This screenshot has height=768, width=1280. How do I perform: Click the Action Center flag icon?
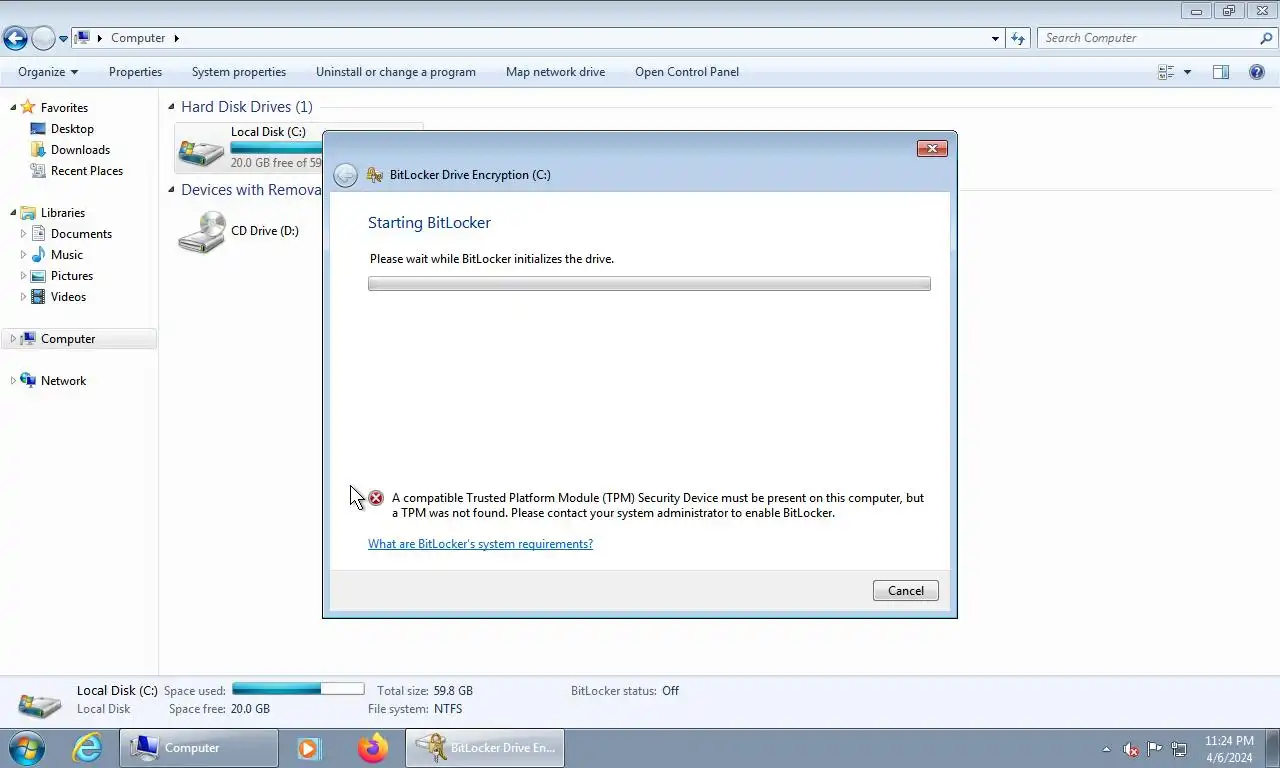click(1155, 748)
